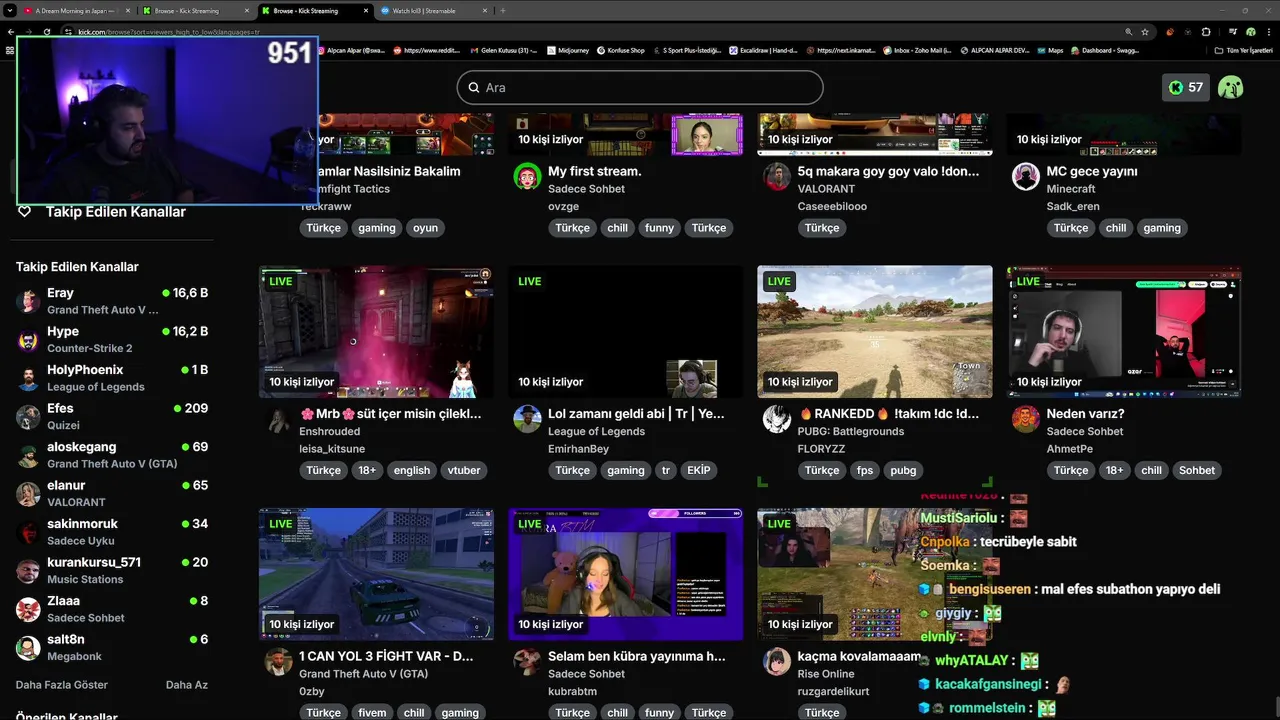
Task: Click the search magnifier icon in Ara box
Action: 474,88
